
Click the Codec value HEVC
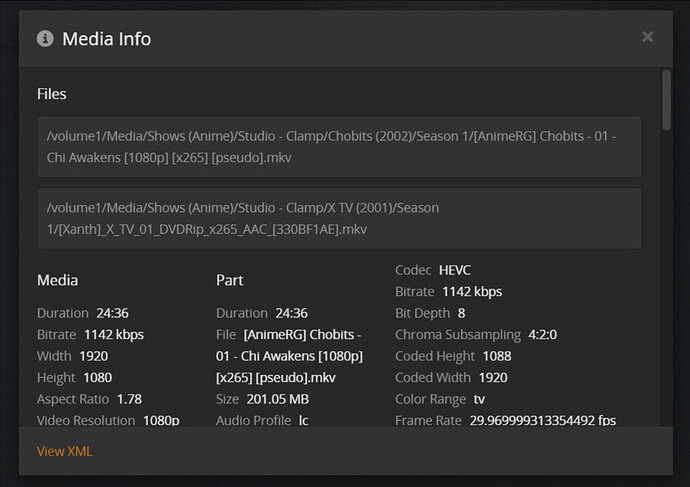pyautogui.click(x=455, y=270)
